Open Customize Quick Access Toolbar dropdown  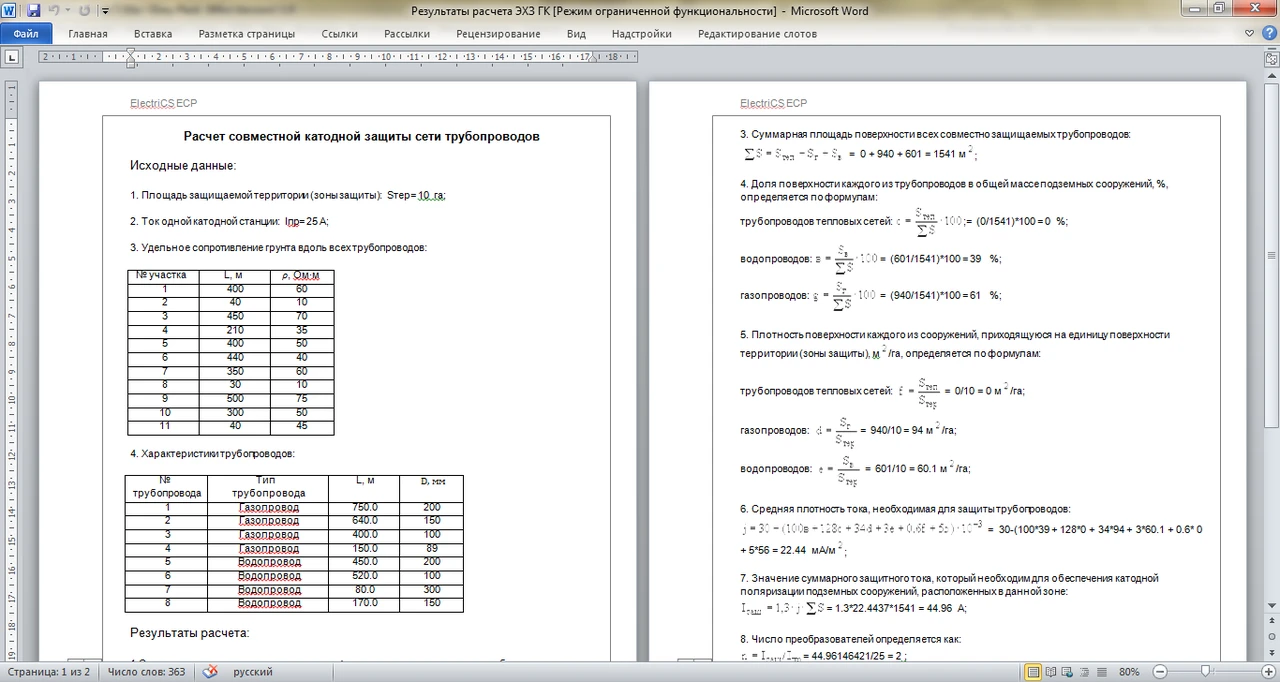pos(104,11)
